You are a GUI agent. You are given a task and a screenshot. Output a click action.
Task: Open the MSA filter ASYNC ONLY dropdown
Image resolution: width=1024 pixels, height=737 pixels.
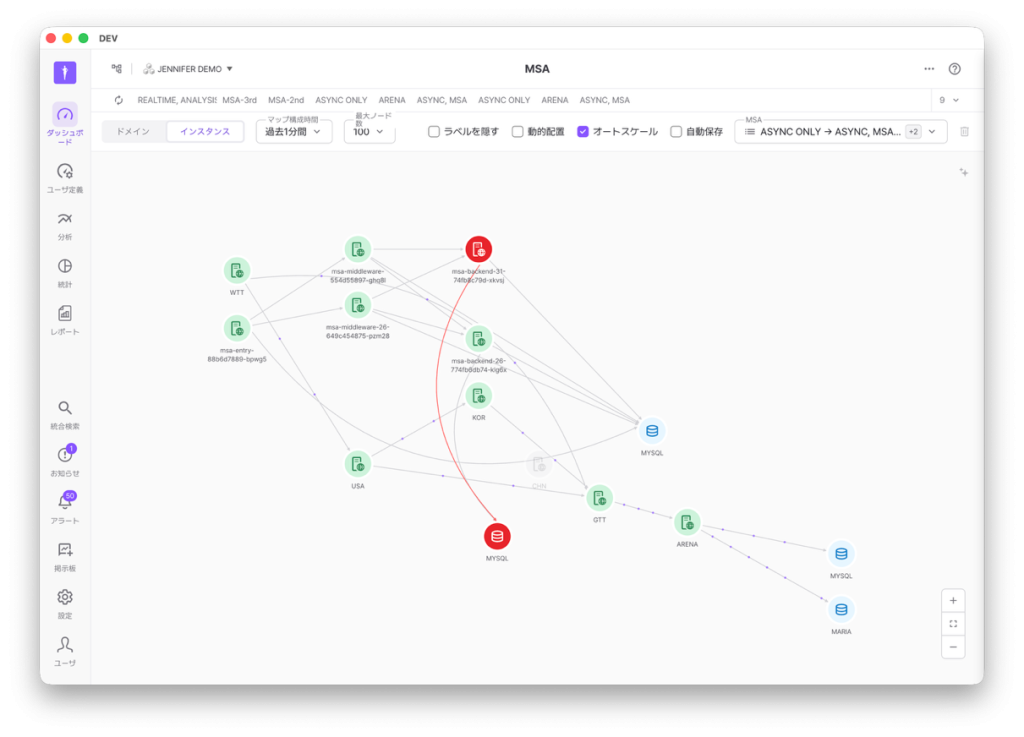[x=840, y=132]
